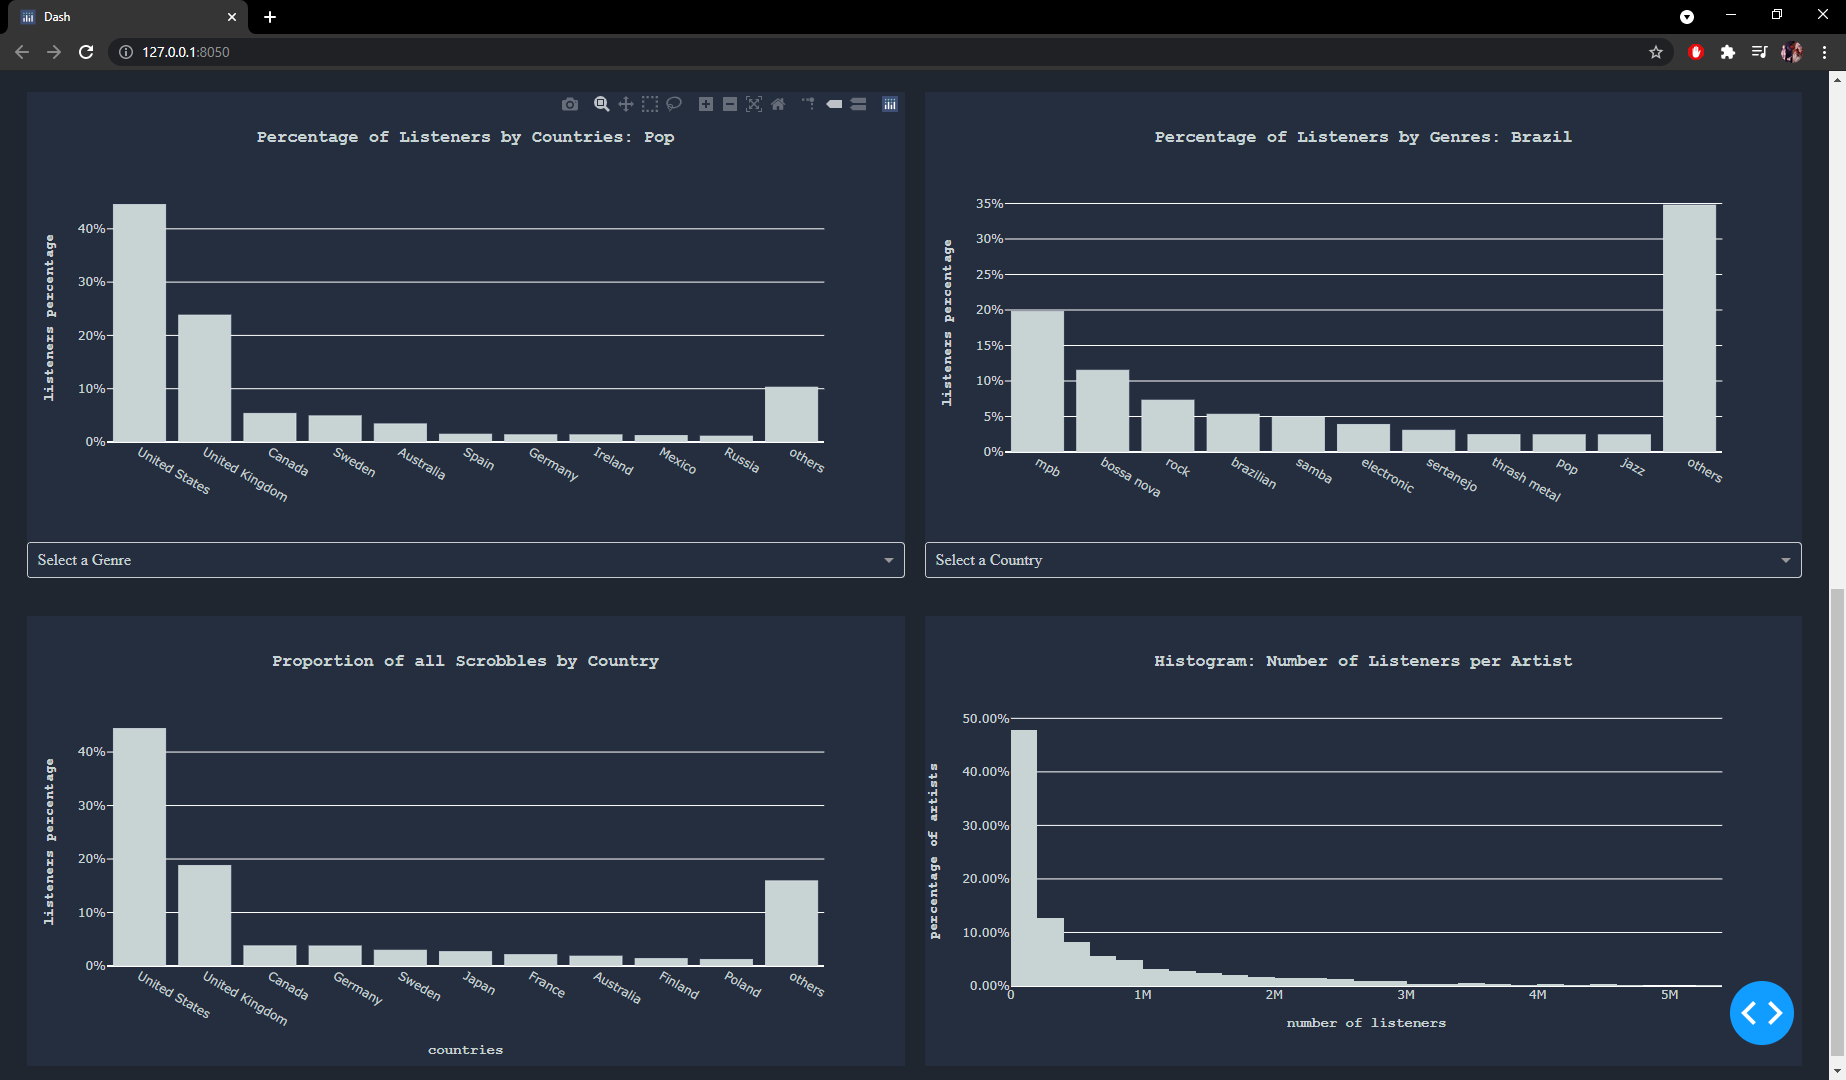Open the Plotly logo link in the modebar
The width and height of the screenshot is (1846, 1080).
(890, 104)
